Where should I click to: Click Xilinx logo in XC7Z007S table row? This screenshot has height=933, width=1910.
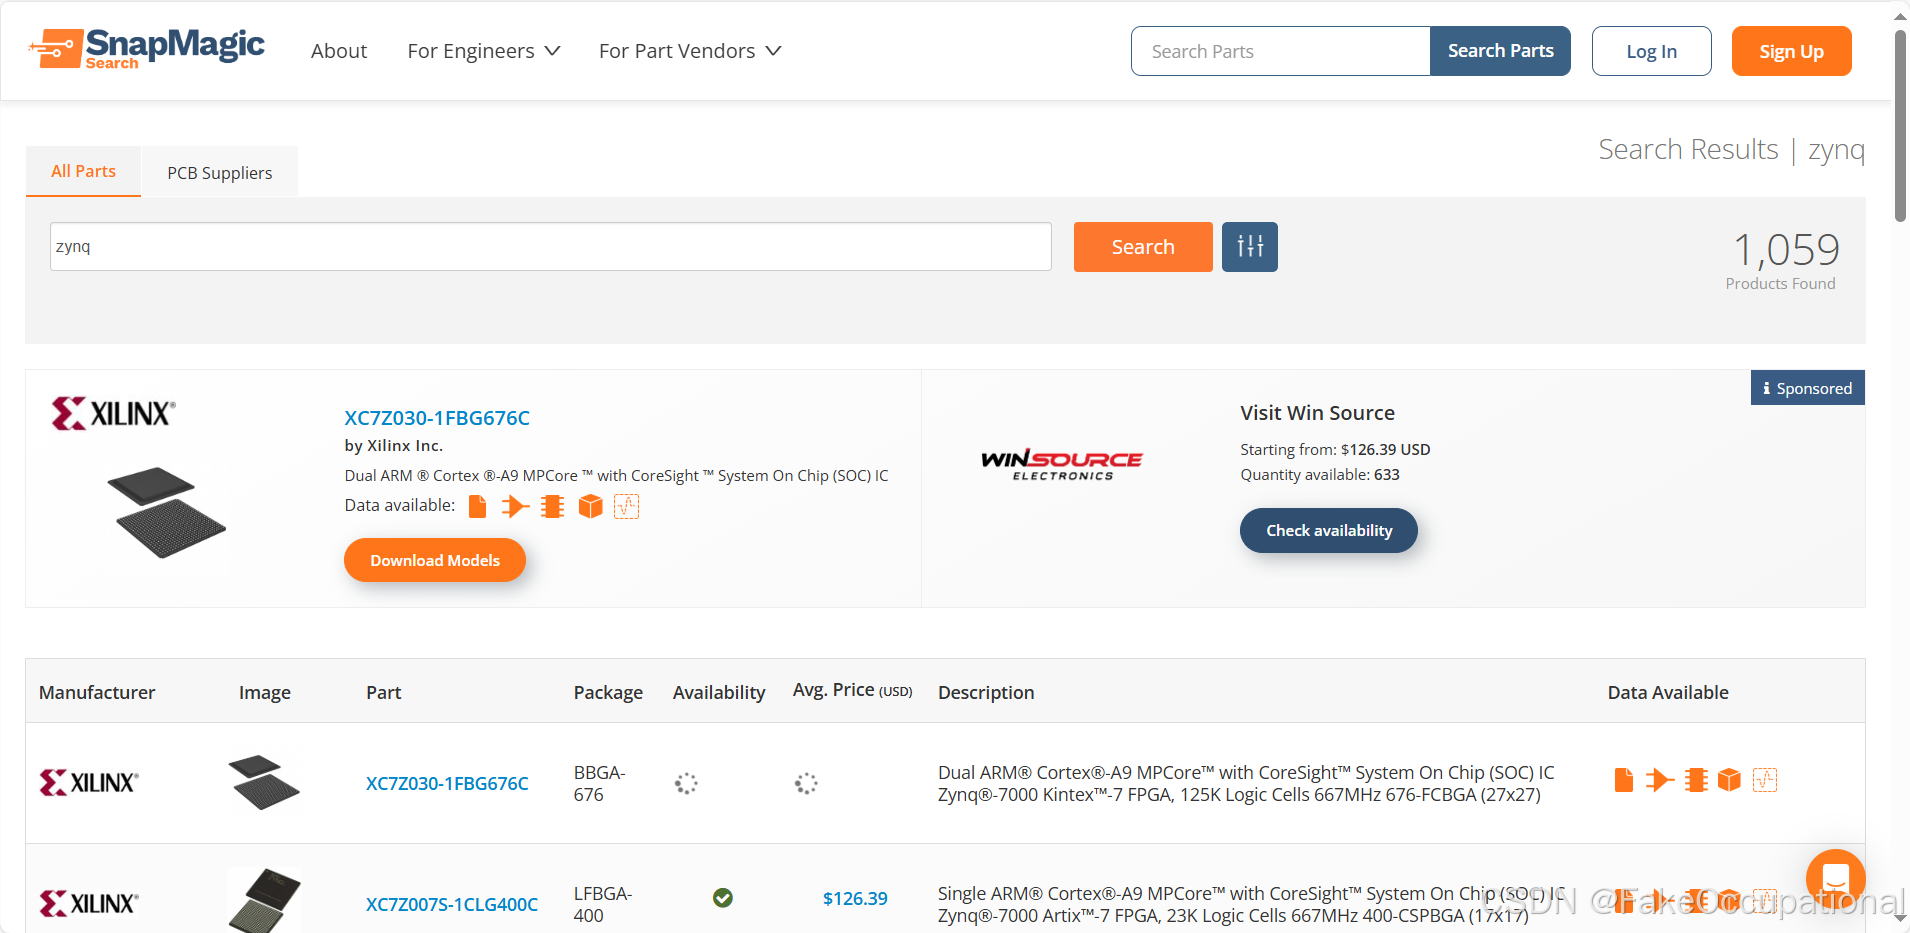pyautogui.click(x=89, y=903)
